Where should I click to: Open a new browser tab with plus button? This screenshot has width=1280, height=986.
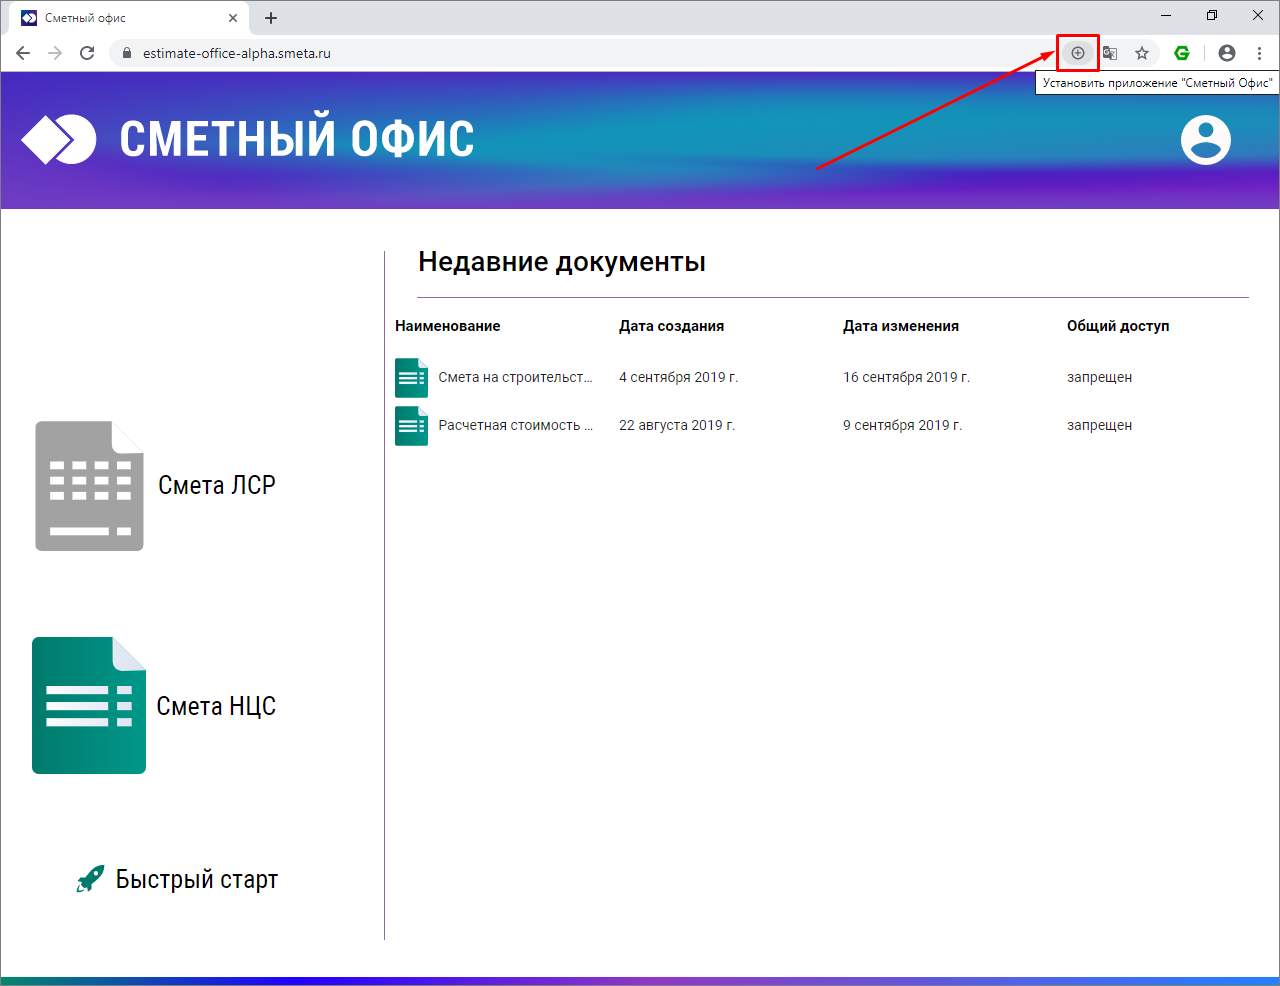(x=271, y=18)
